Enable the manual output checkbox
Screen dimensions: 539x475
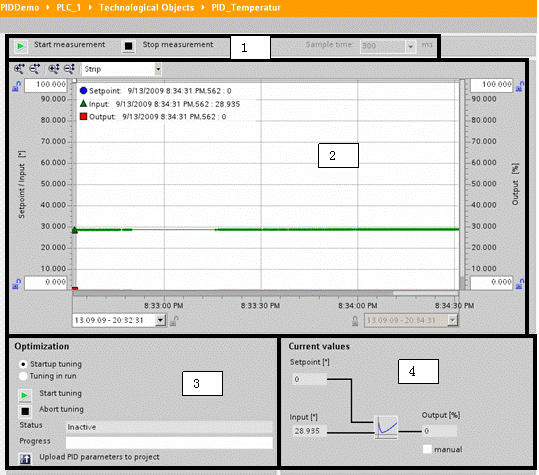(x=427, y=449)
